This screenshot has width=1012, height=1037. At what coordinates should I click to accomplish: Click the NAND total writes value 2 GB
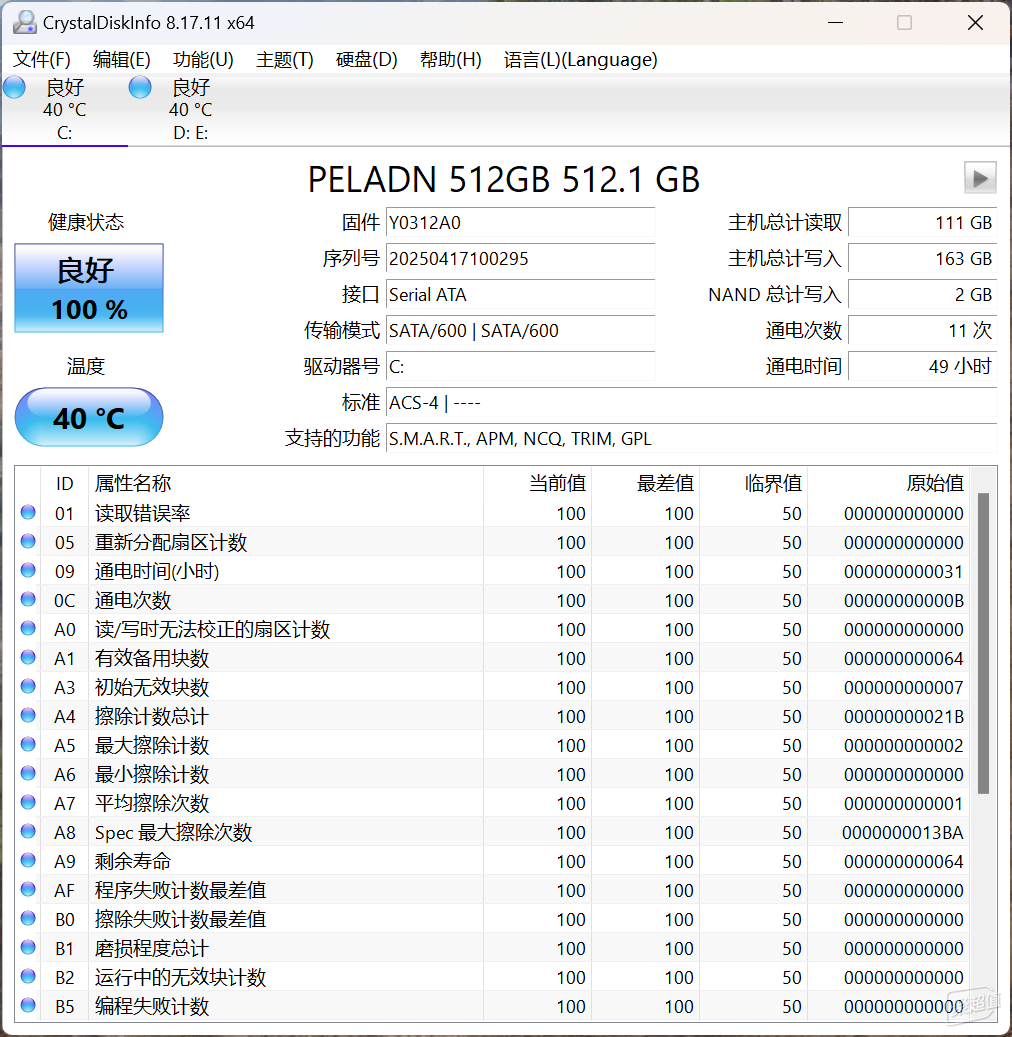(x=922, y=294)
